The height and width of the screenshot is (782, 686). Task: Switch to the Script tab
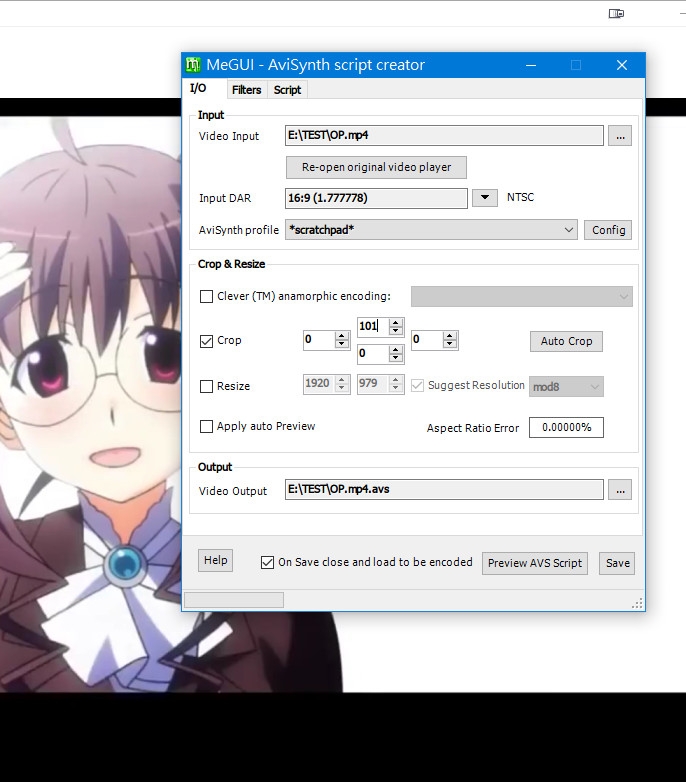pos(287,90)
